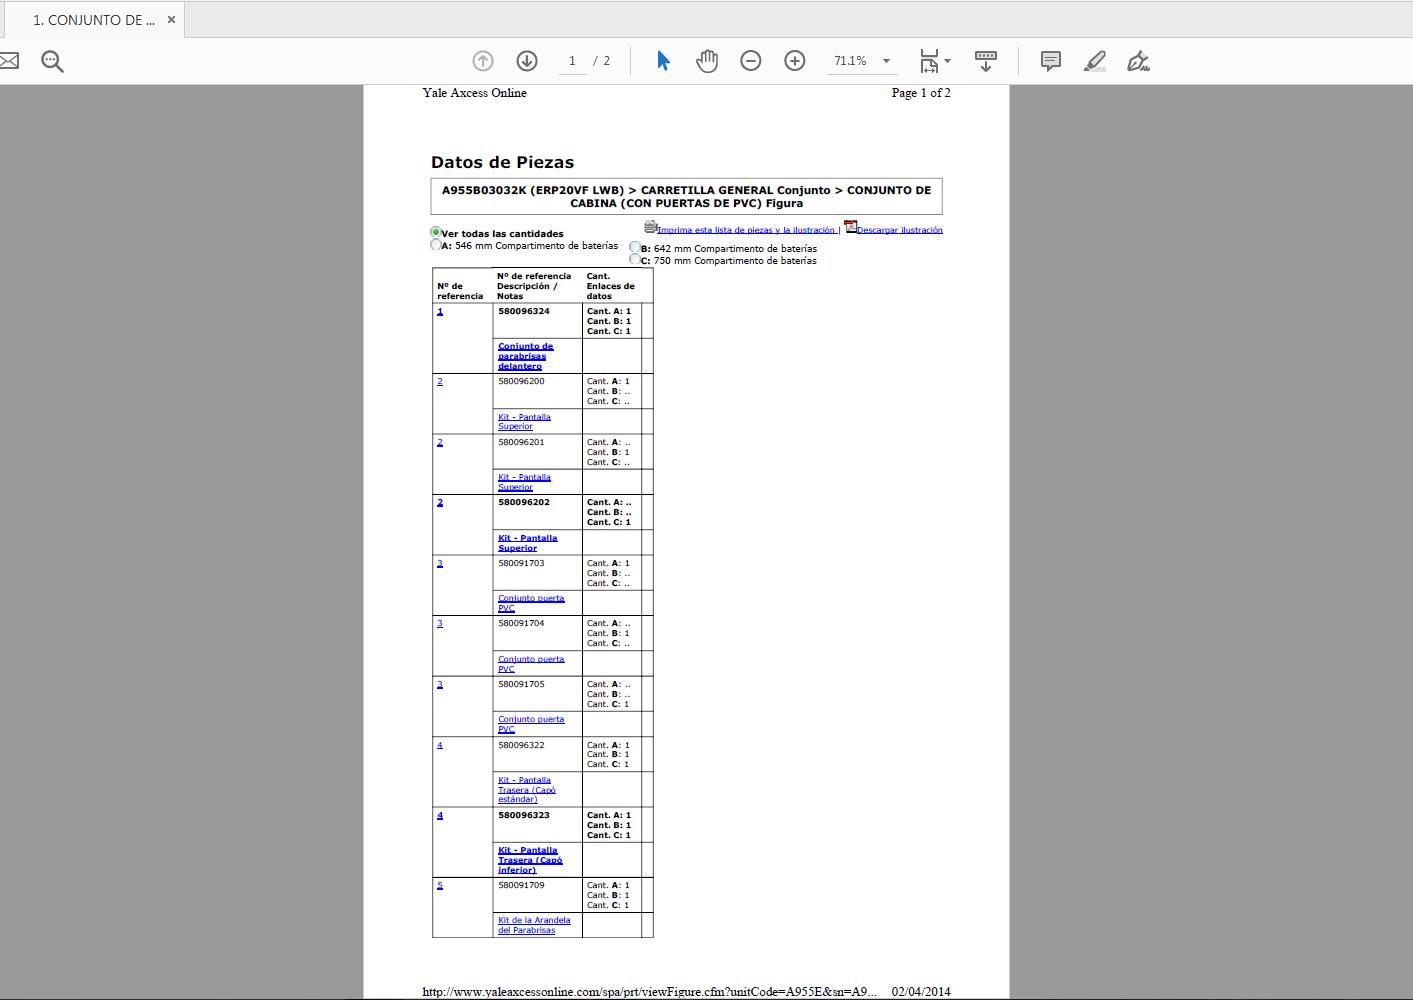This screenshot has width=1413, height=1000.
Task: Click the page number input field
Action: [572, 61]
